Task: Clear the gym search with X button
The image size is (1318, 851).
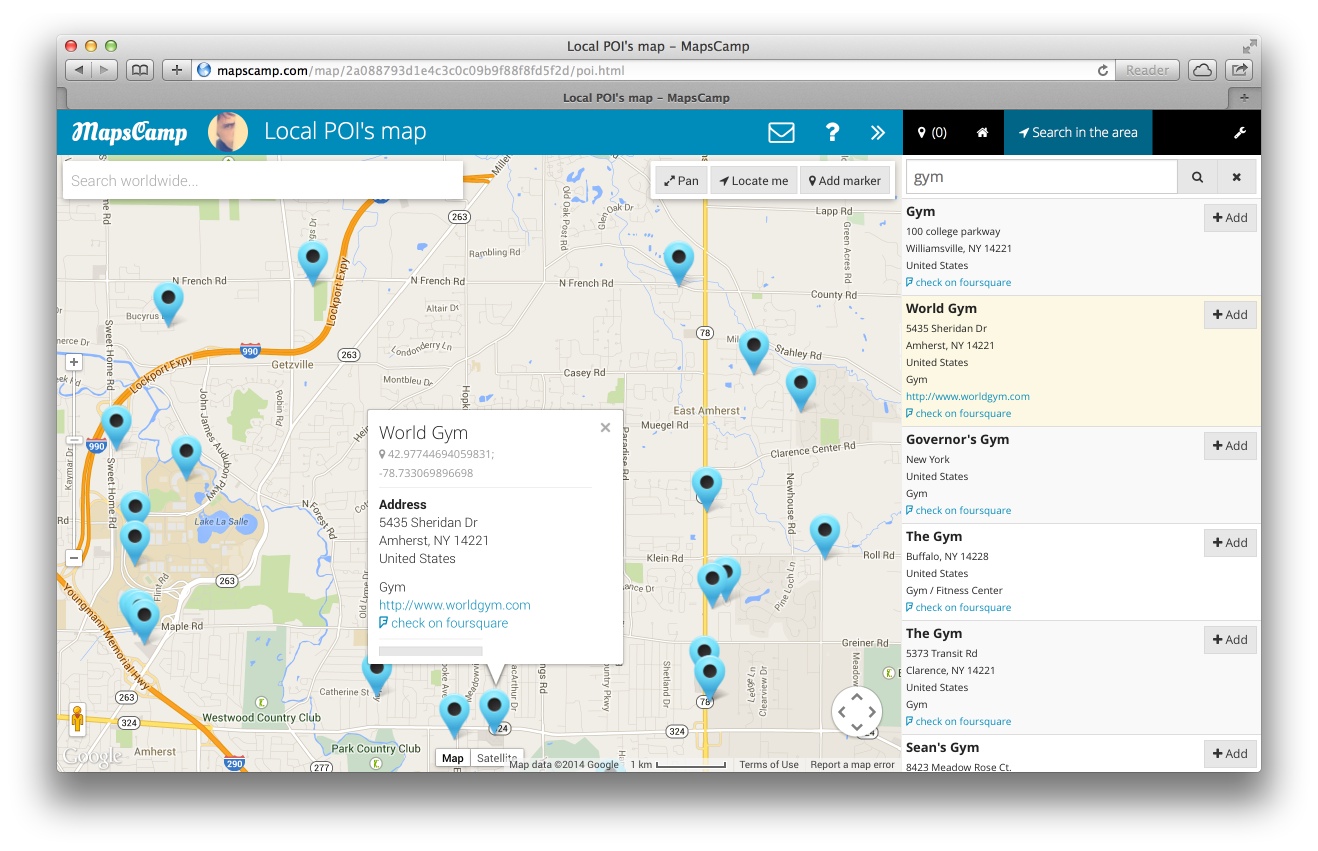Action: (x=1236, y=177)
